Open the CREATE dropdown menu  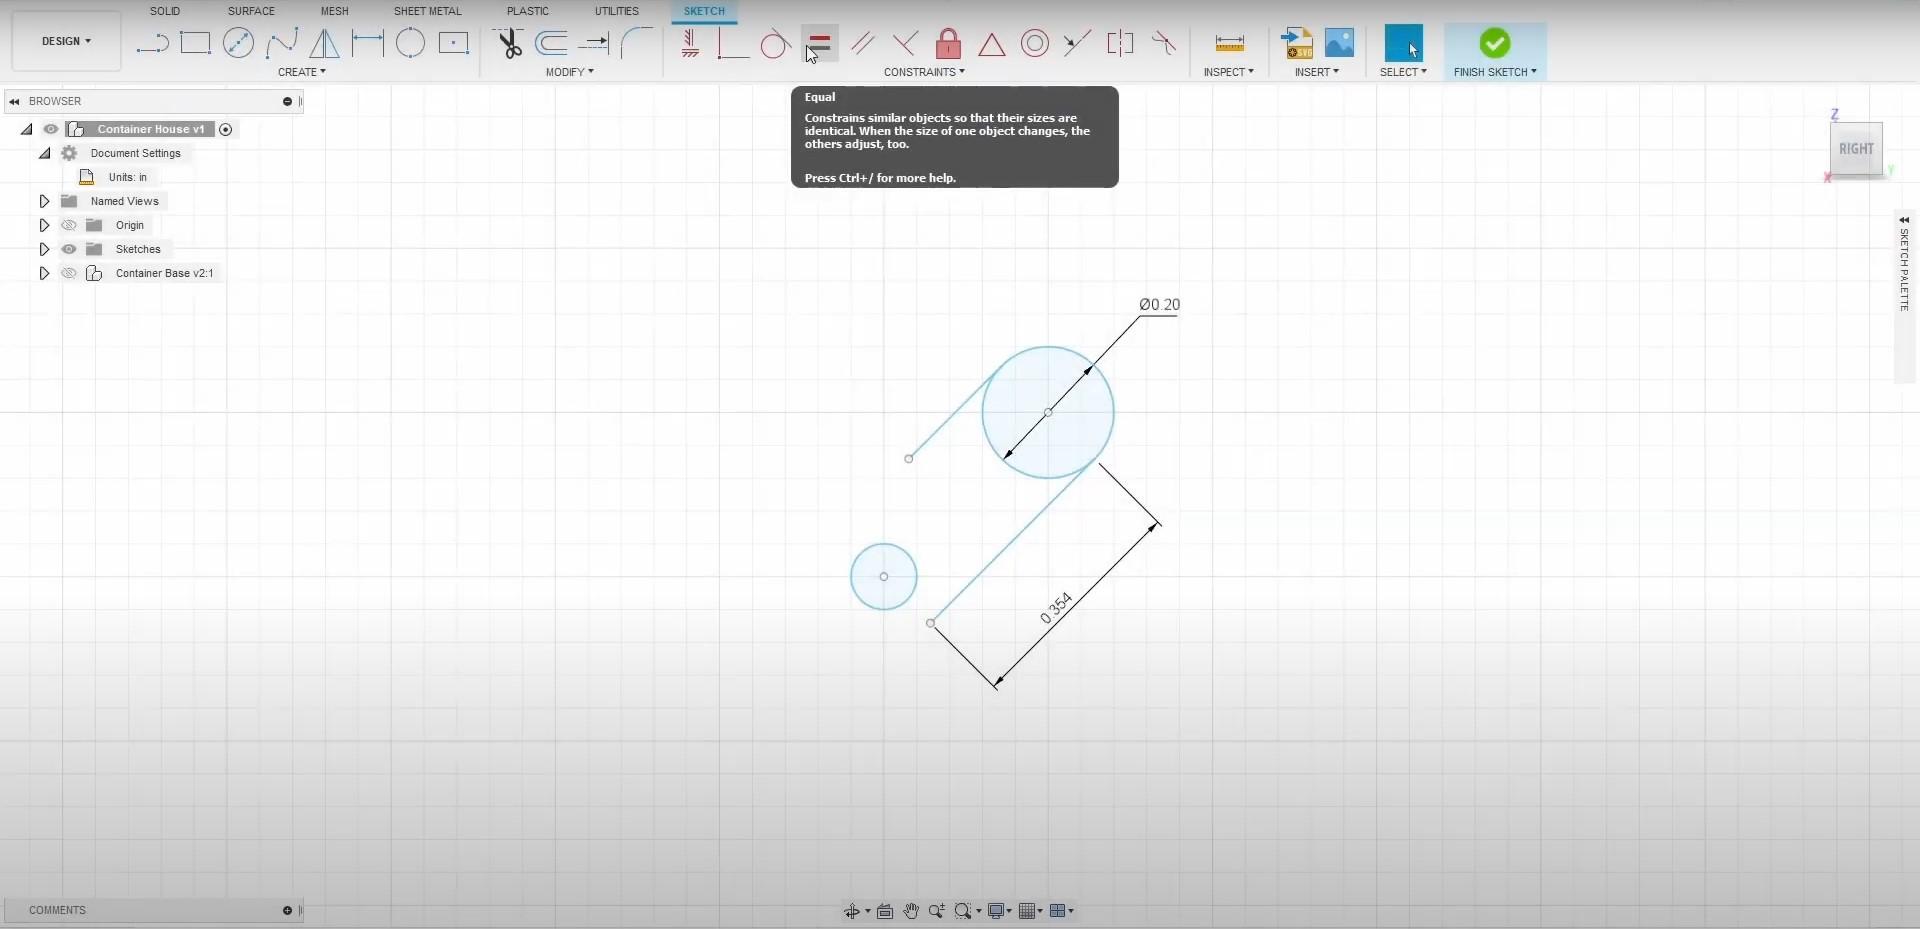[302, 72]
